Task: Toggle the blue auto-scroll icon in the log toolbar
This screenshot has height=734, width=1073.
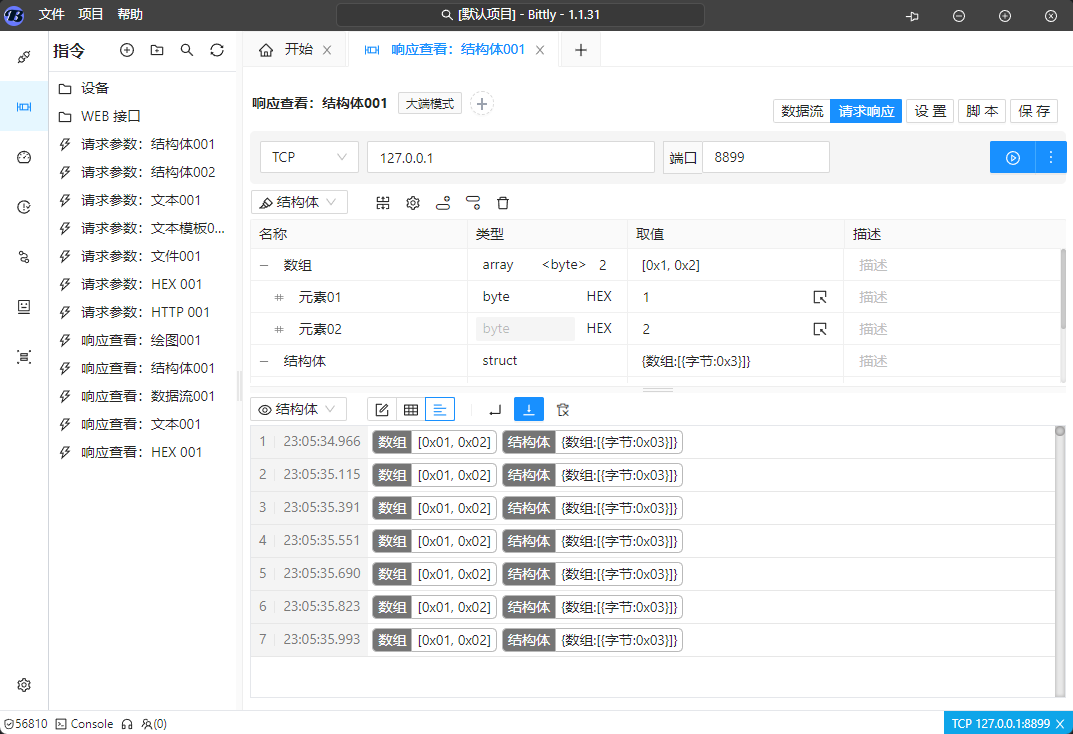Action: point(528,409)
